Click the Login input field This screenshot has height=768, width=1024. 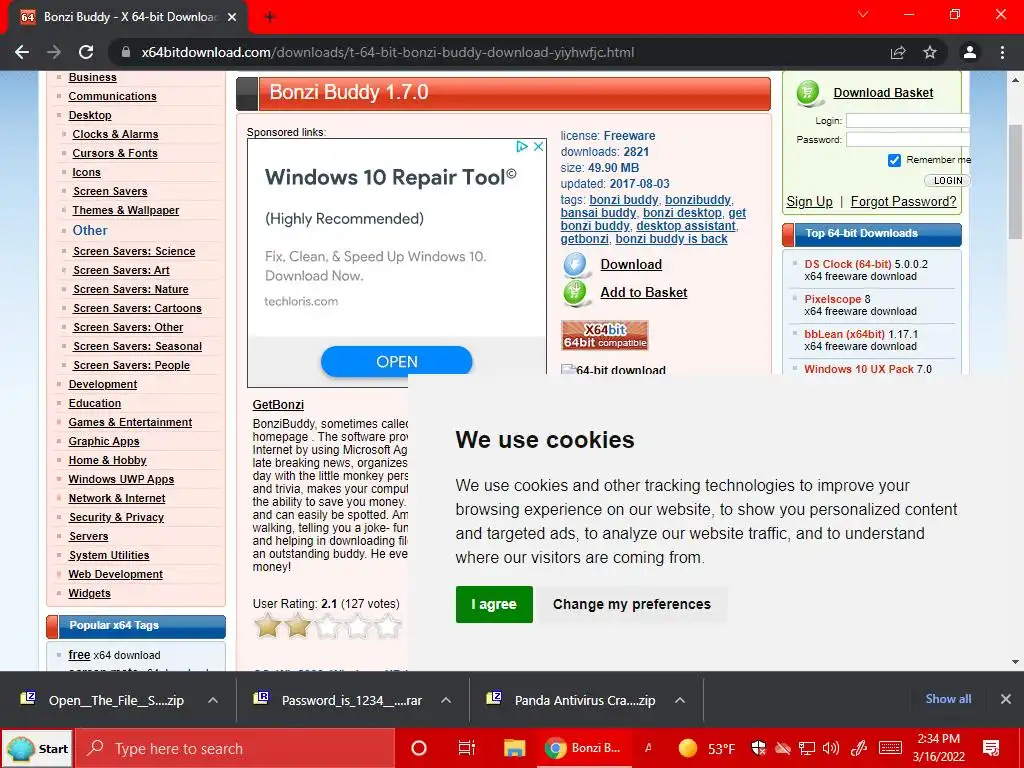[x=908, y=121]
